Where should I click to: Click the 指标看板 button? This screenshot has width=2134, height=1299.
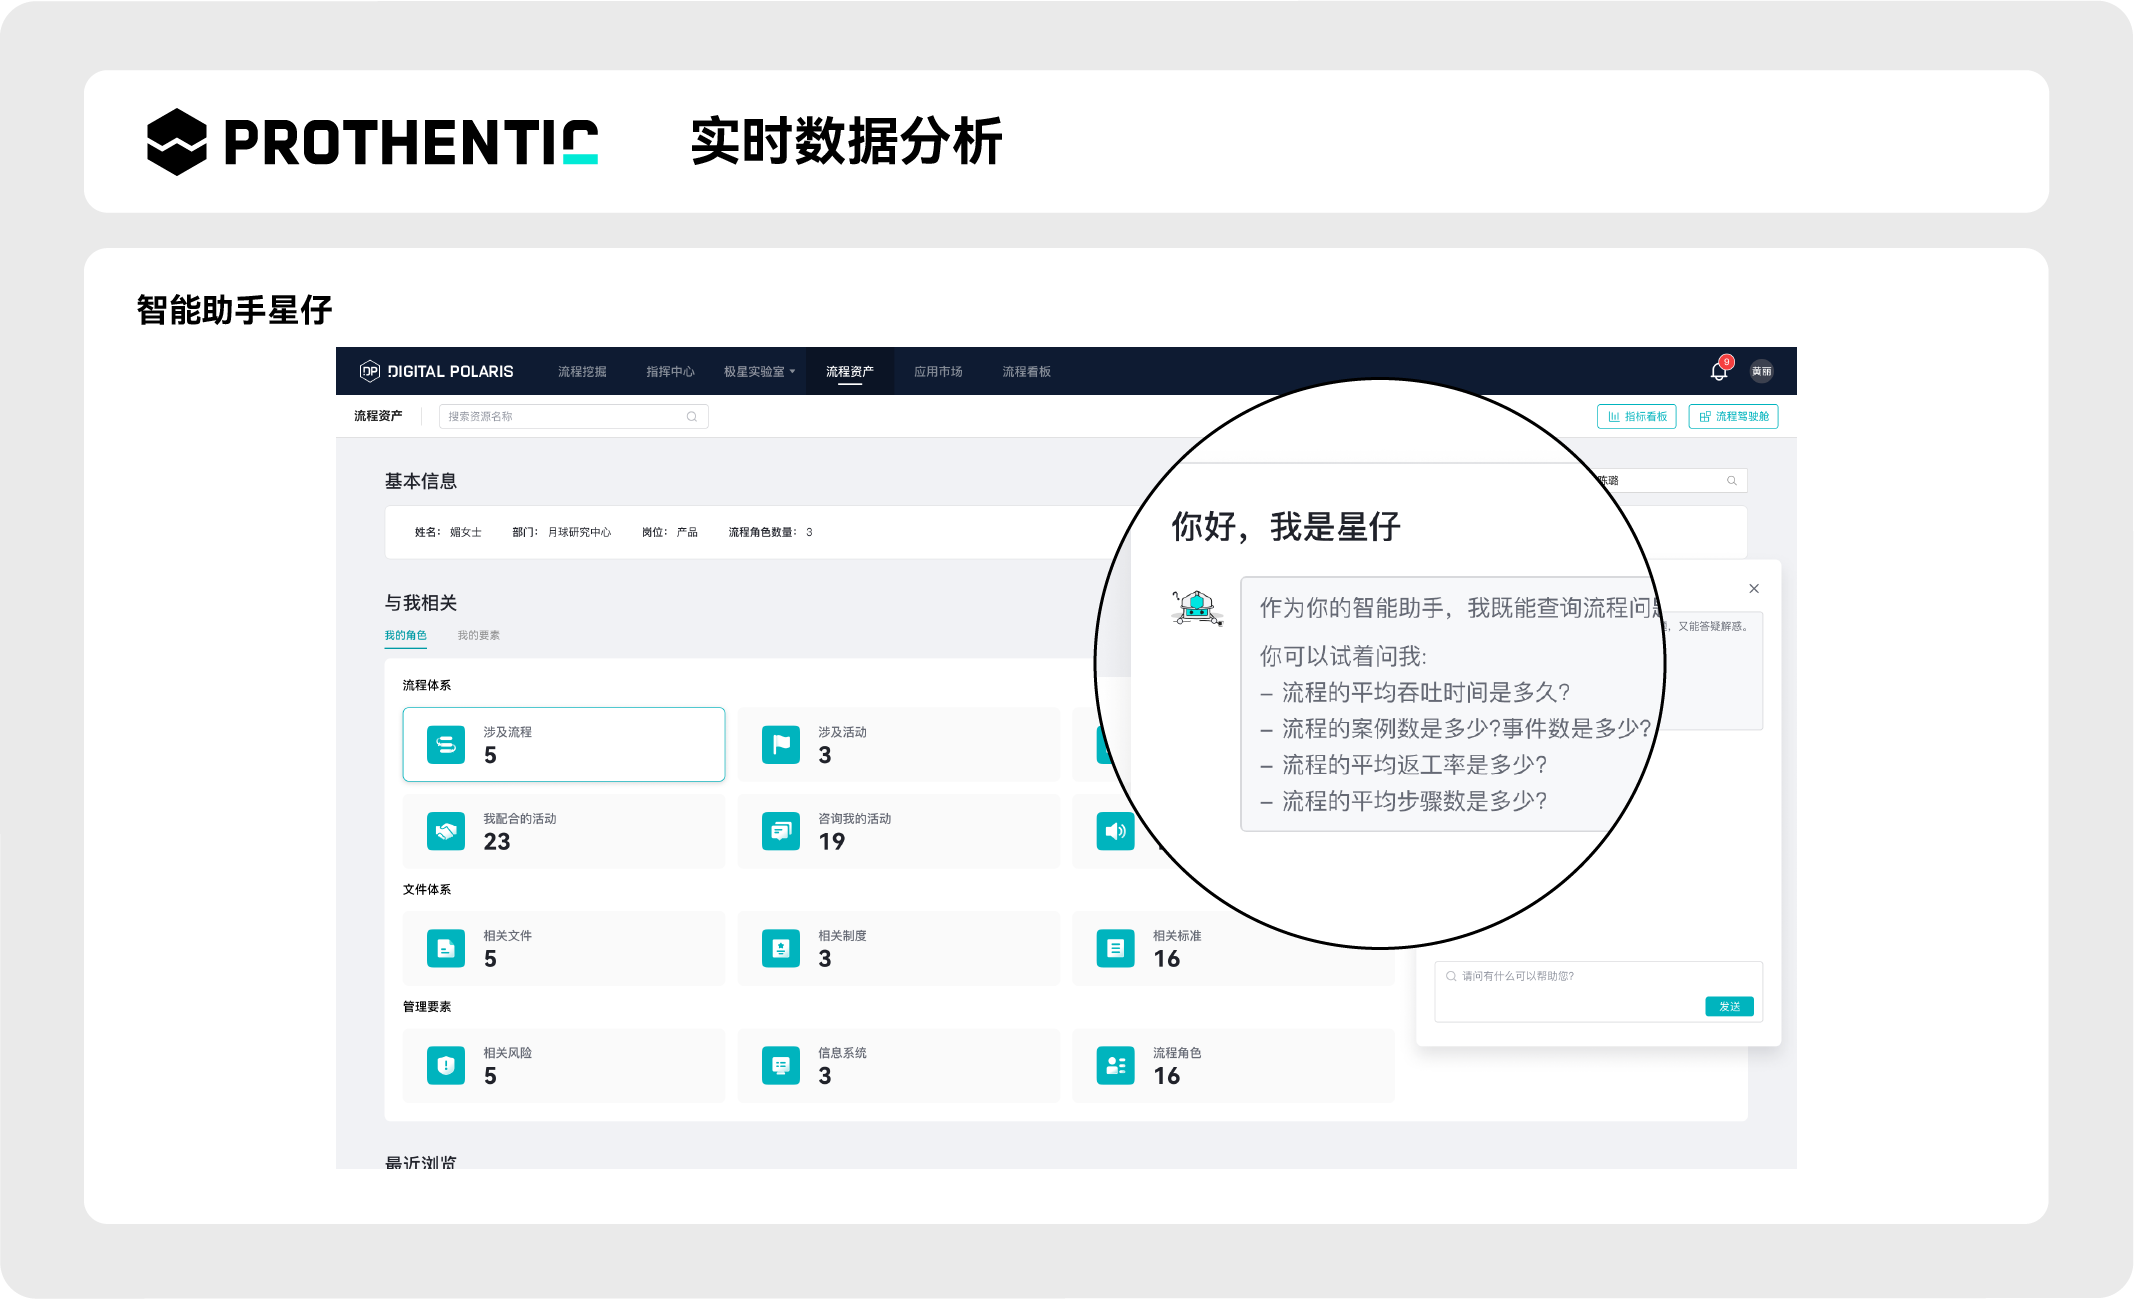pos(1636,417)
